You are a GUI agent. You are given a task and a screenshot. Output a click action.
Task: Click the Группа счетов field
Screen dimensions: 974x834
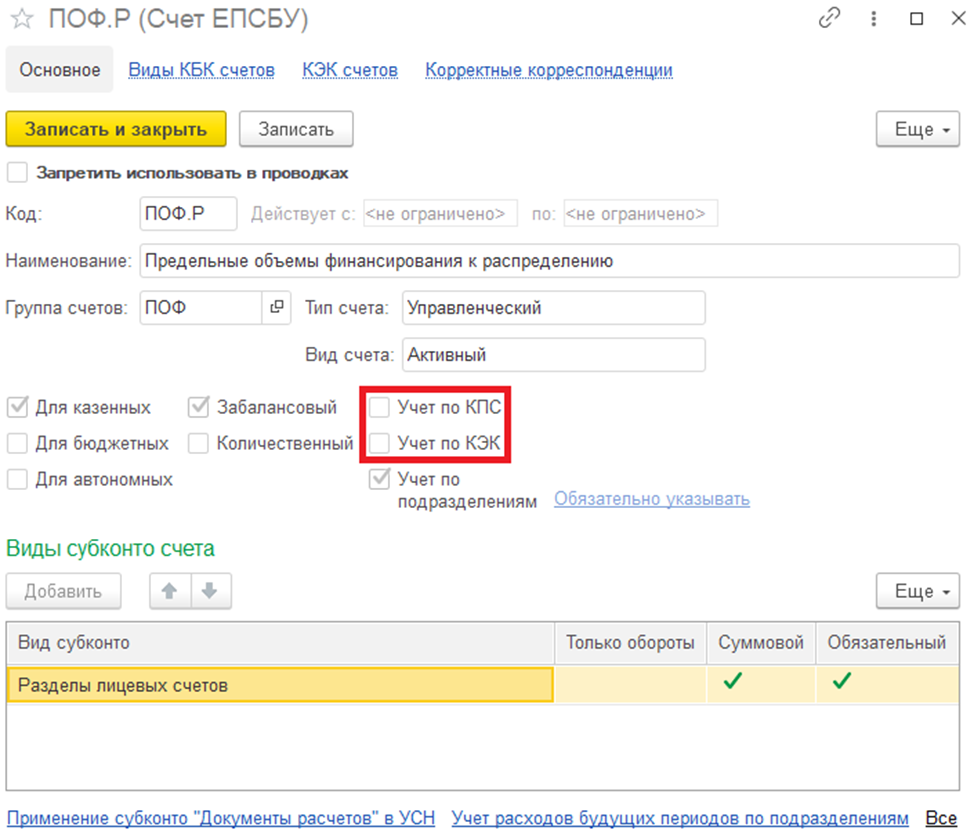tap(201, 307)
